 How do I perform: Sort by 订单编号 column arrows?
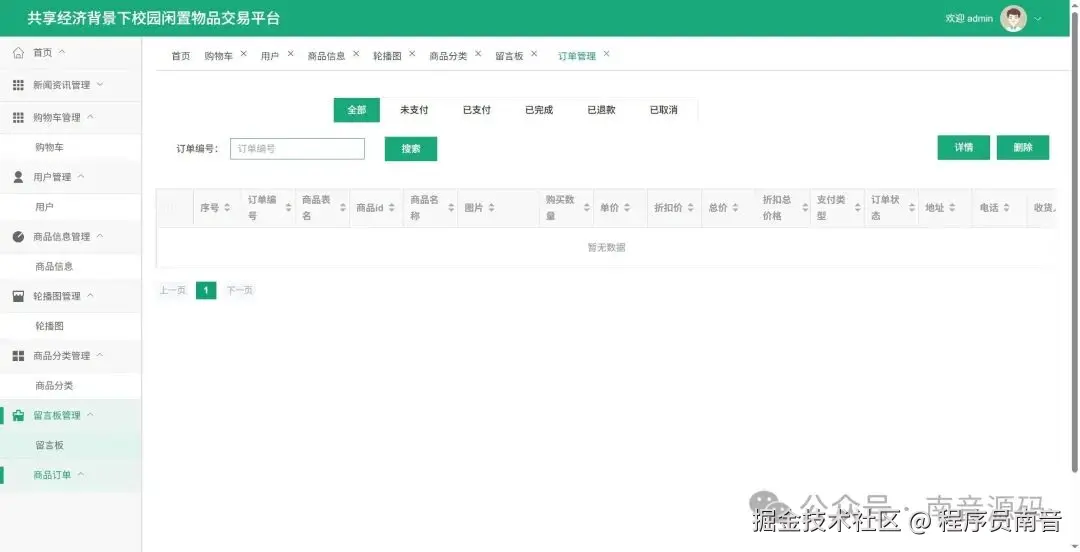pyautogui.click(x=288, y=207)
